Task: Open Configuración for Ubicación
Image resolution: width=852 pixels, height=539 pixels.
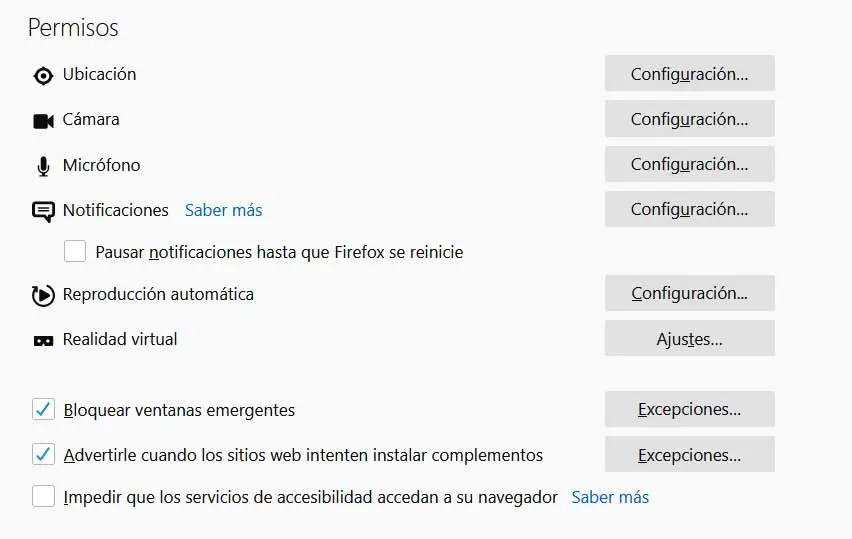Action: pyautogui.click(x=689, y=74)
